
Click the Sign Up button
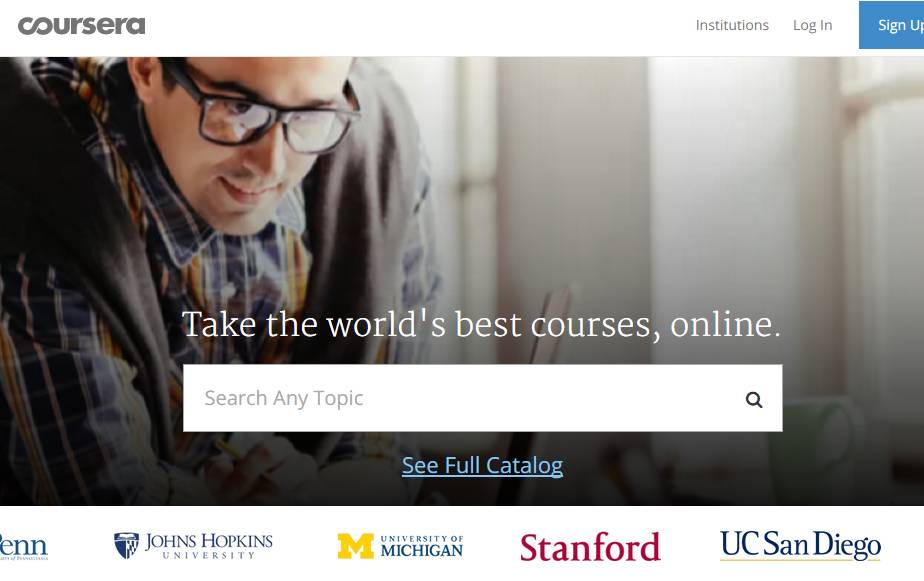pos(892,25)
